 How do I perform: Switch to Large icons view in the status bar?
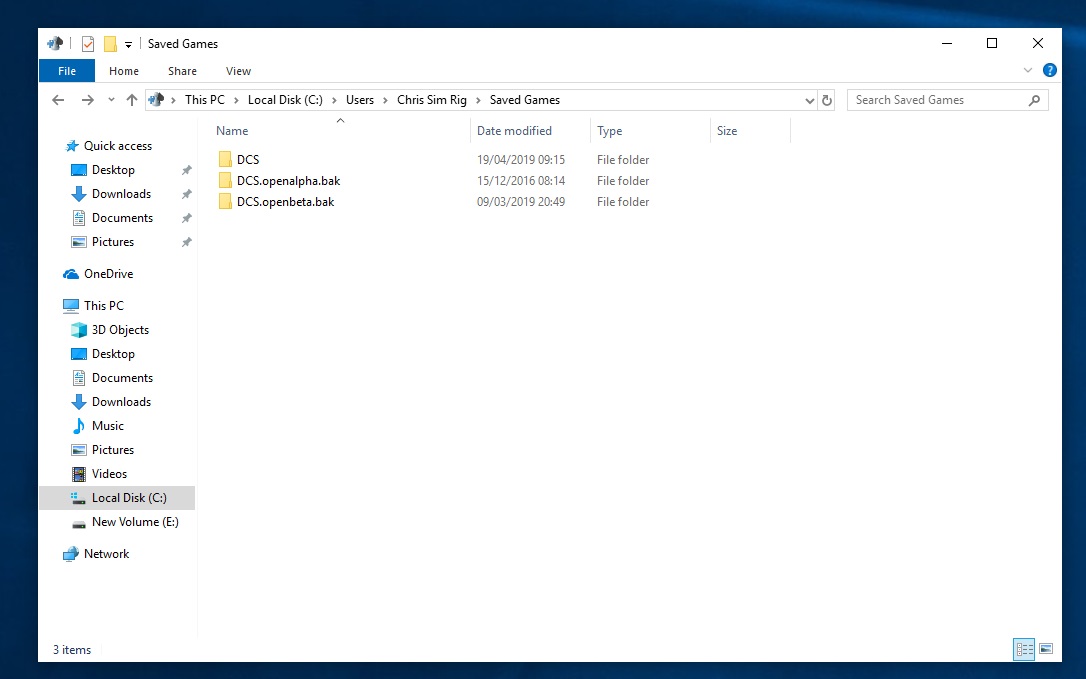point(1047,649)
